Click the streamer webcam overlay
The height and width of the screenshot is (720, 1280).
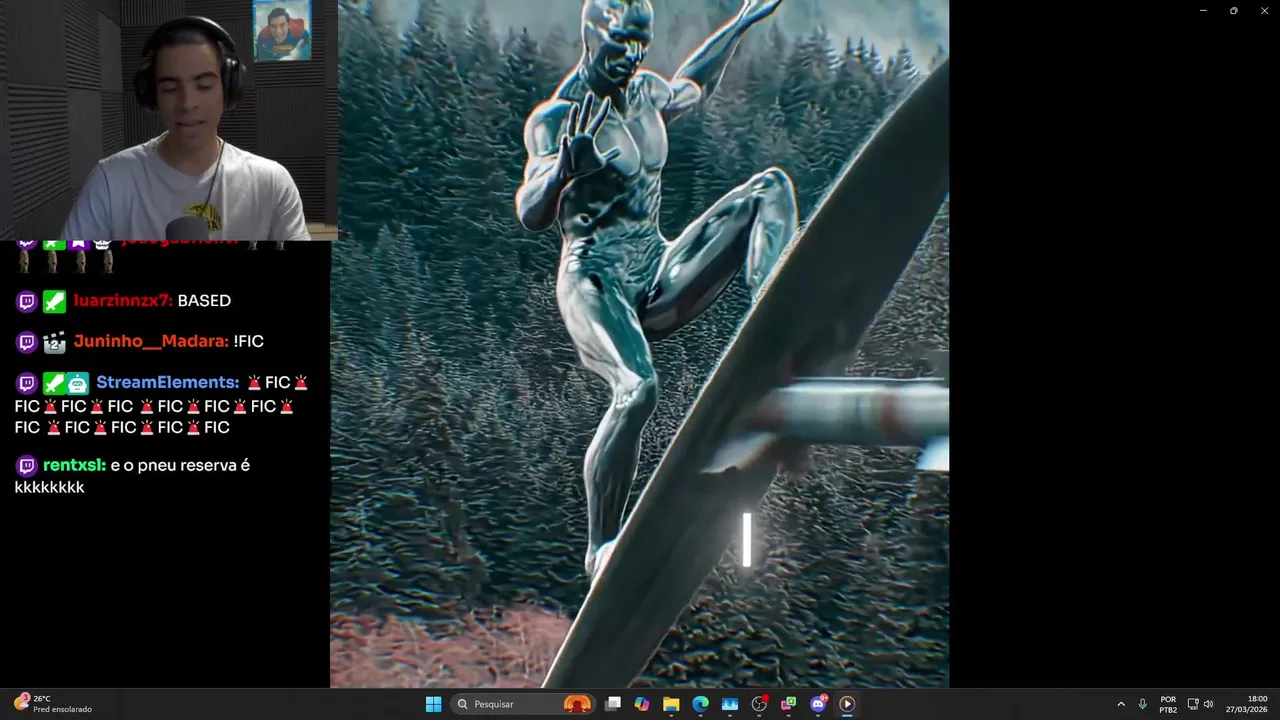tap(168, 120)
